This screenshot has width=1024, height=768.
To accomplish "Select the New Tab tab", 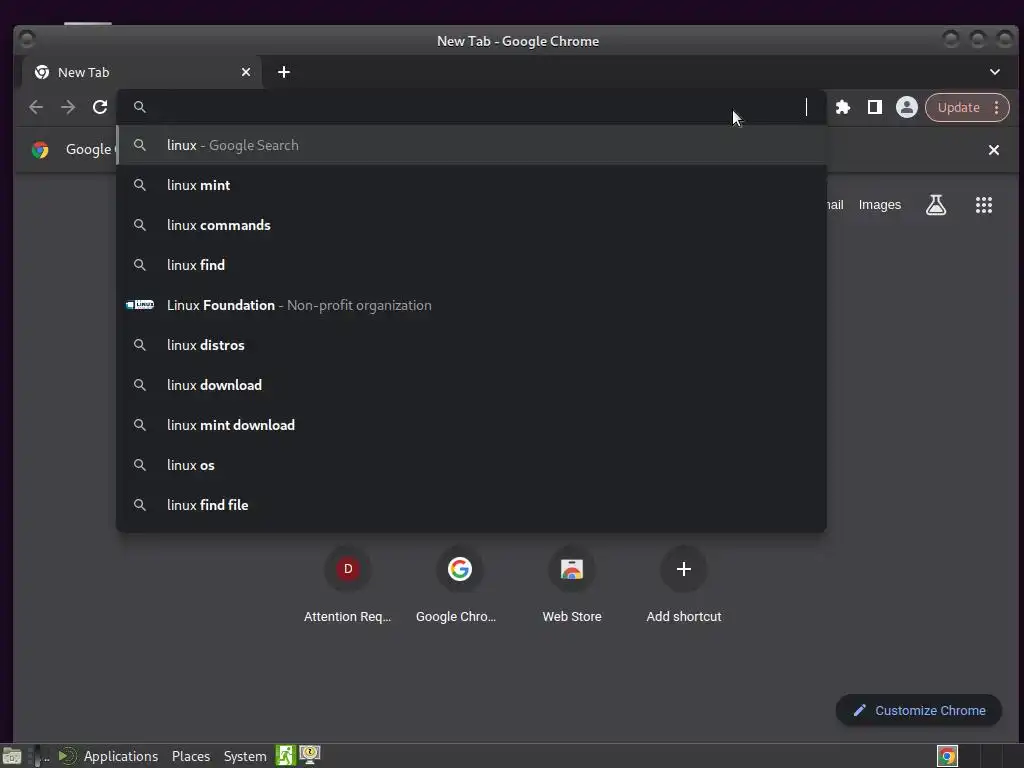I will (x=142, y=72).
